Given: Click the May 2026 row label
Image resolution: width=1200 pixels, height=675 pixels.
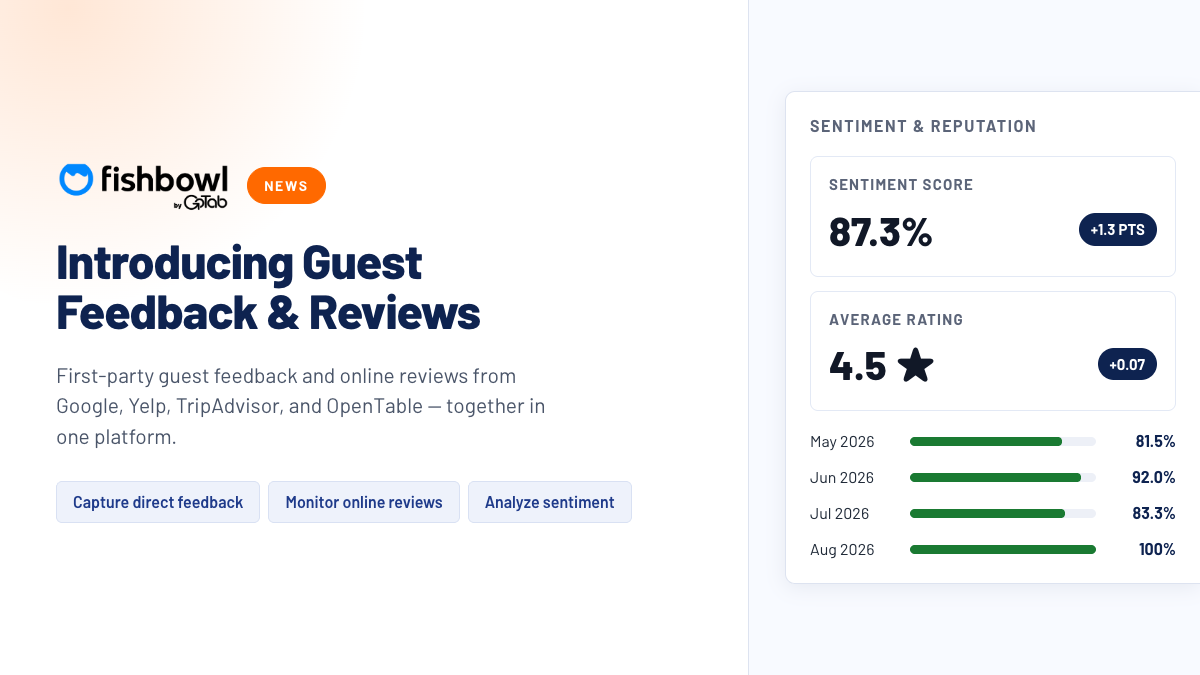Looking at the screenshot, I should [842, 441].
